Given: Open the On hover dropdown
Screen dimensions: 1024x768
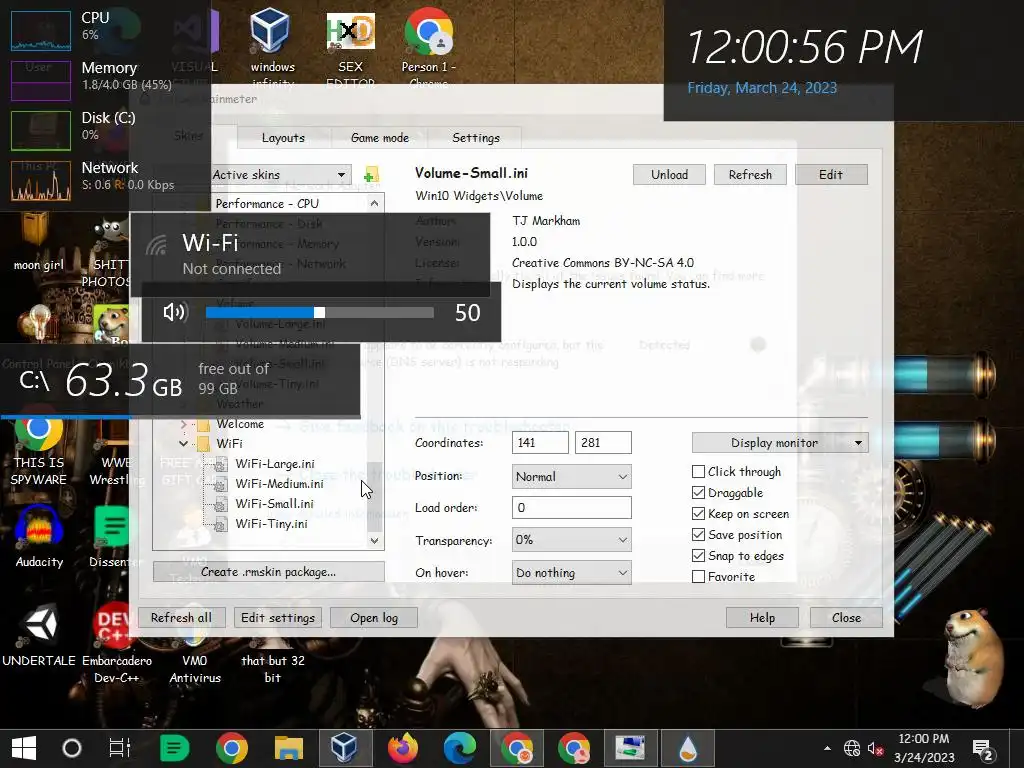Looking at the screenshot, I should click(571, 573).
